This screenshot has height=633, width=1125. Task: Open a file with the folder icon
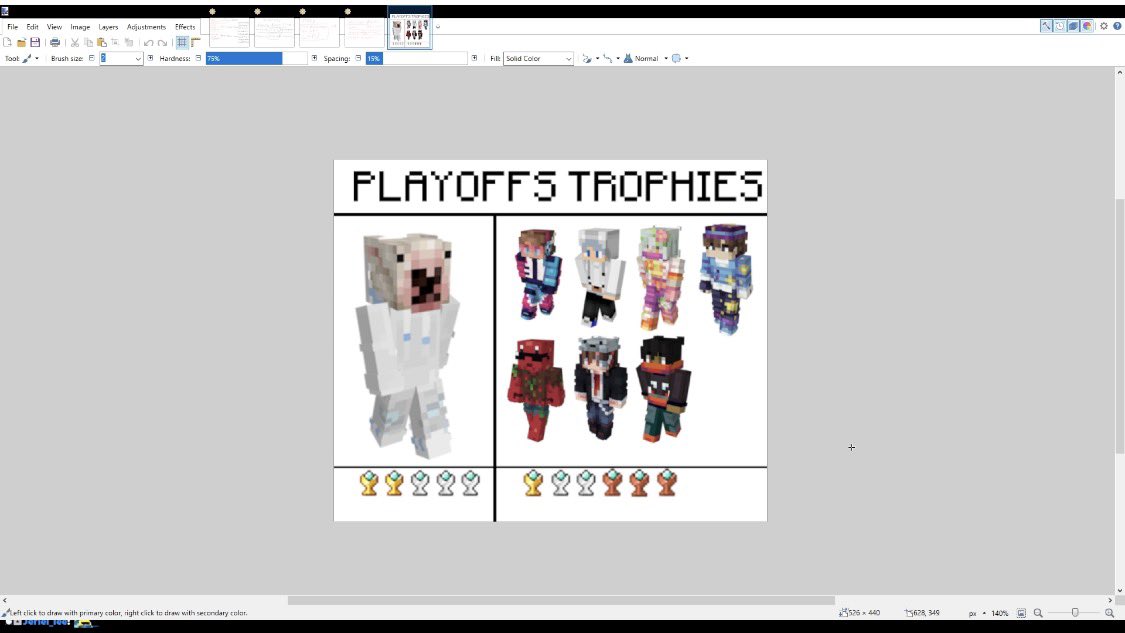(x=22, y=42)
